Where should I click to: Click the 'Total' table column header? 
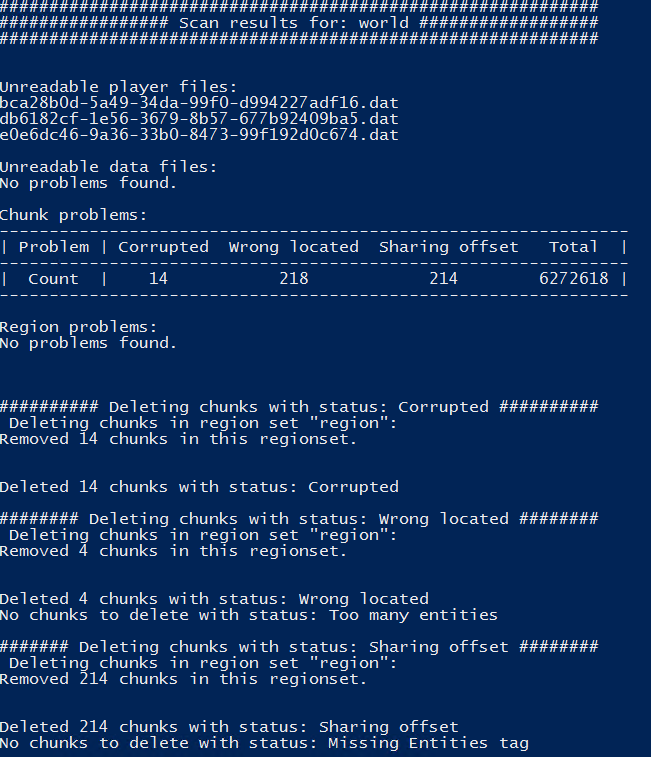pyautogui.click(x=573, y=247)
